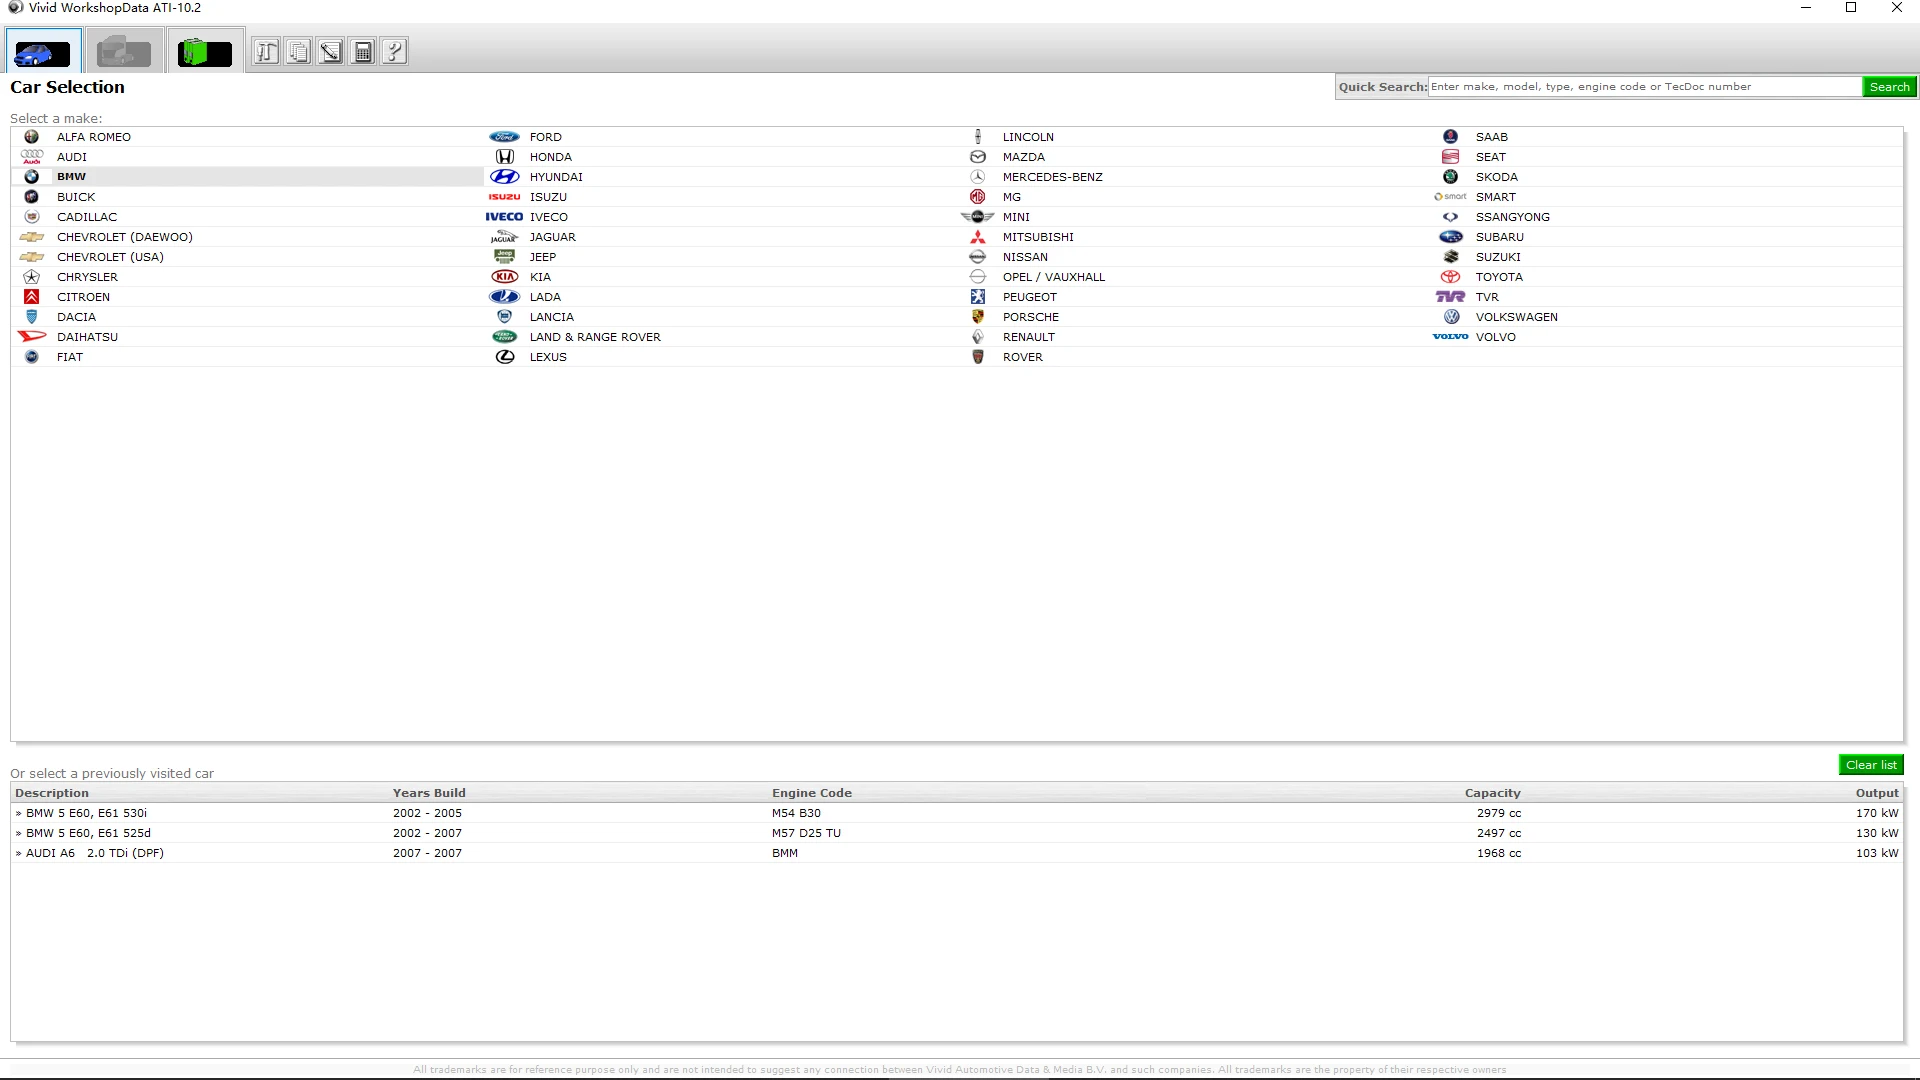Open AUDI A6 2.0 TDi history entry
The width and height of the screenshot is (1920, 1080).
[x=94, y=853]
